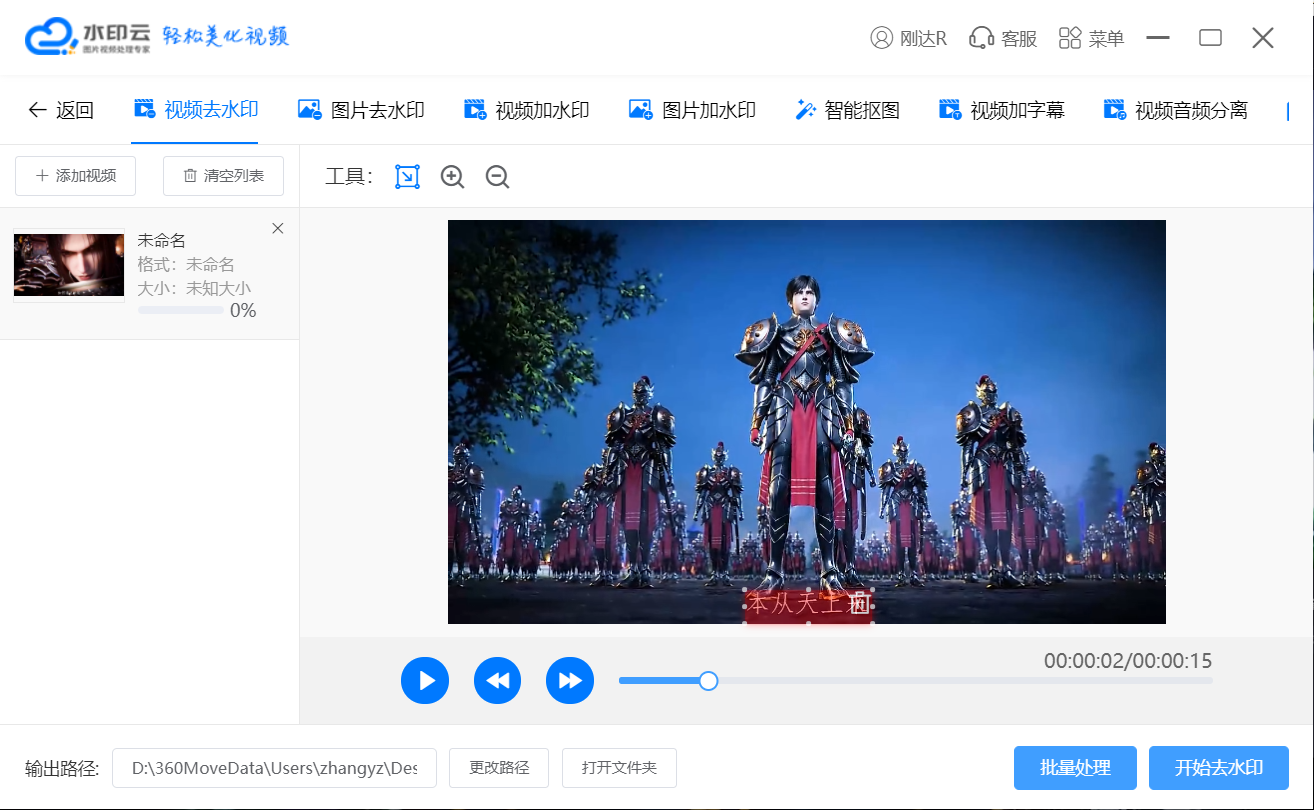Click the 批量处理 button
This screenshot has height=810, width=1314.
[x=1075, y=768]
